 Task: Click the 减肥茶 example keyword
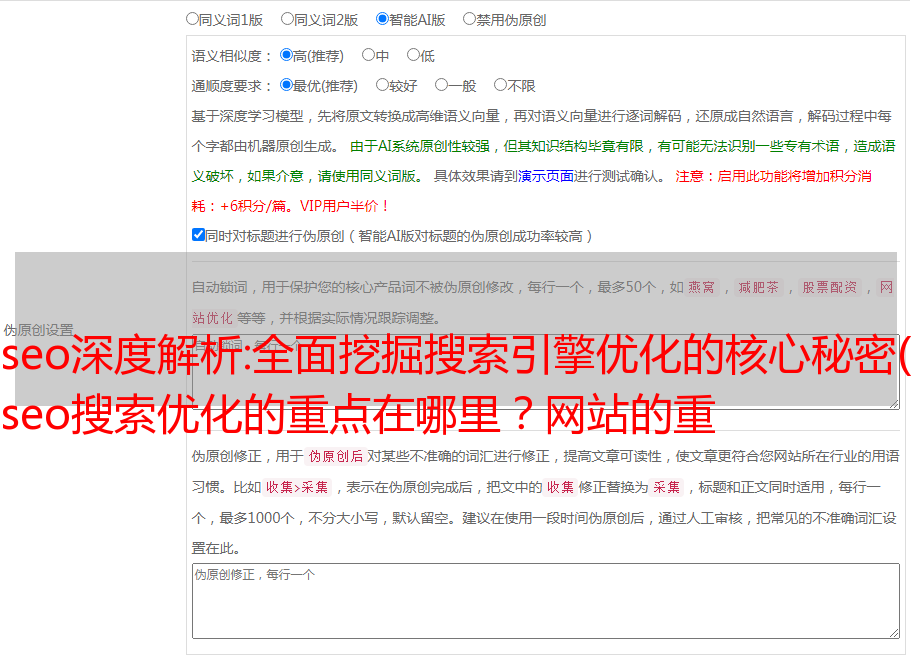click(x=758, y=287)
